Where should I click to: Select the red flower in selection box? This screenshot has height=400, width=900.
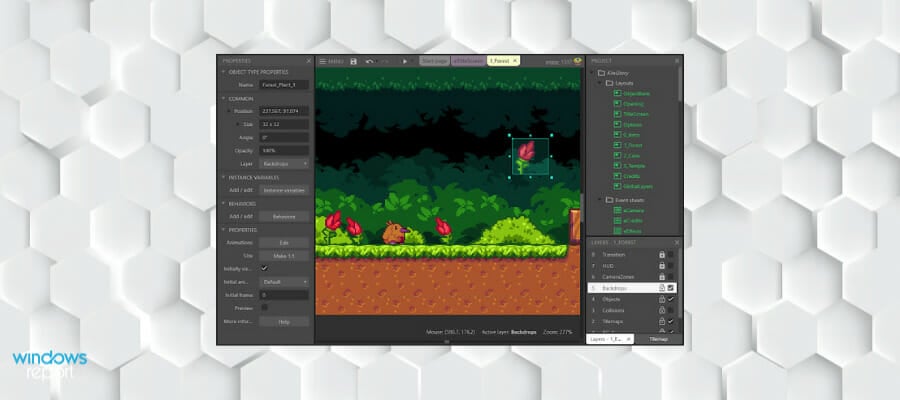tap(526, 157)
